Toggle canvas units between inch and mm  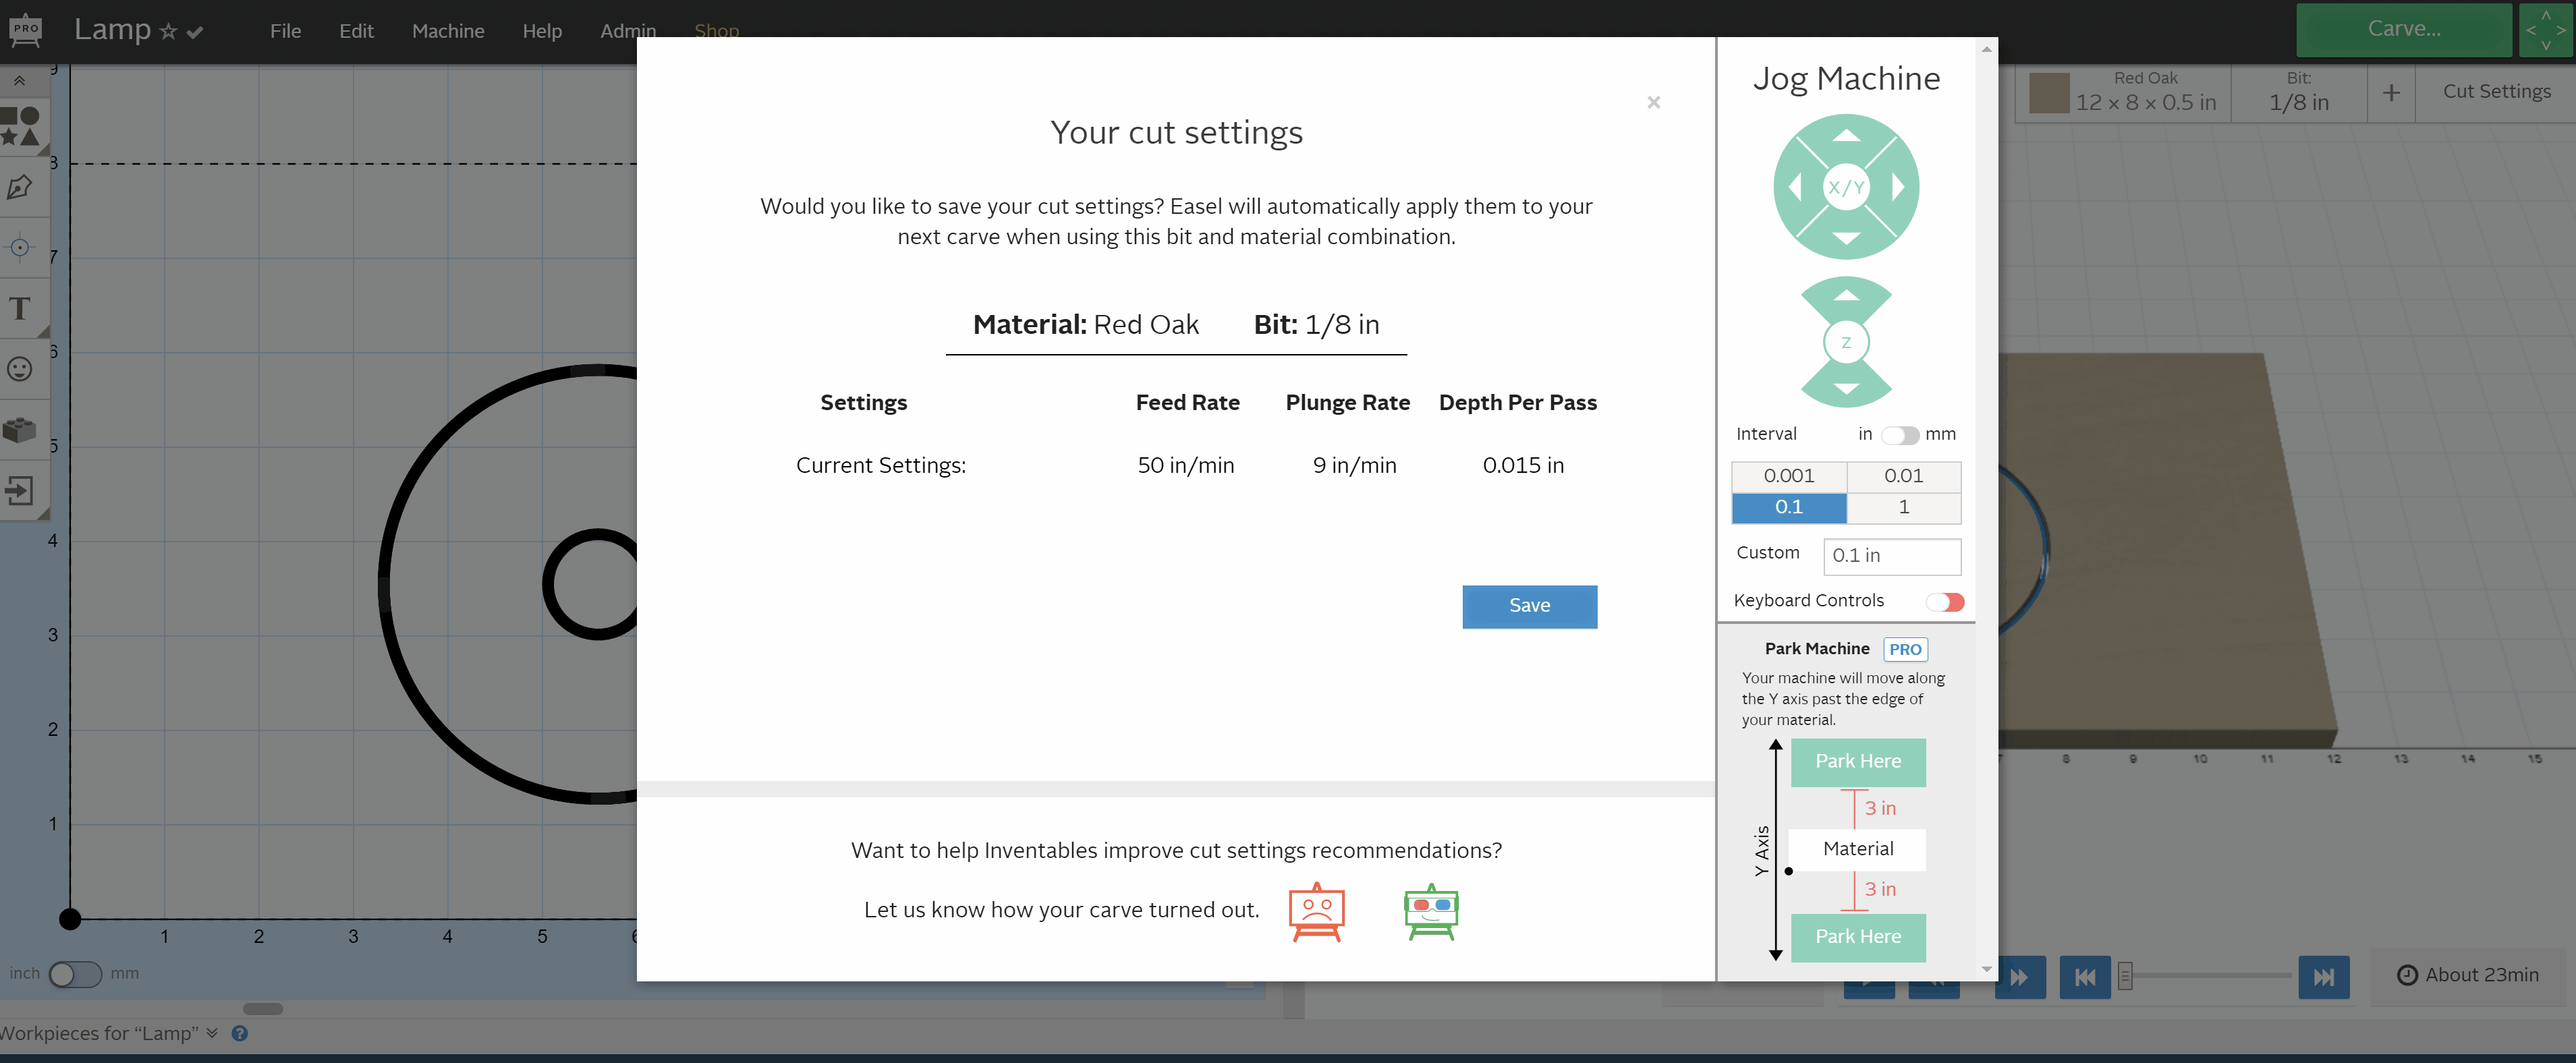(75, 974)
